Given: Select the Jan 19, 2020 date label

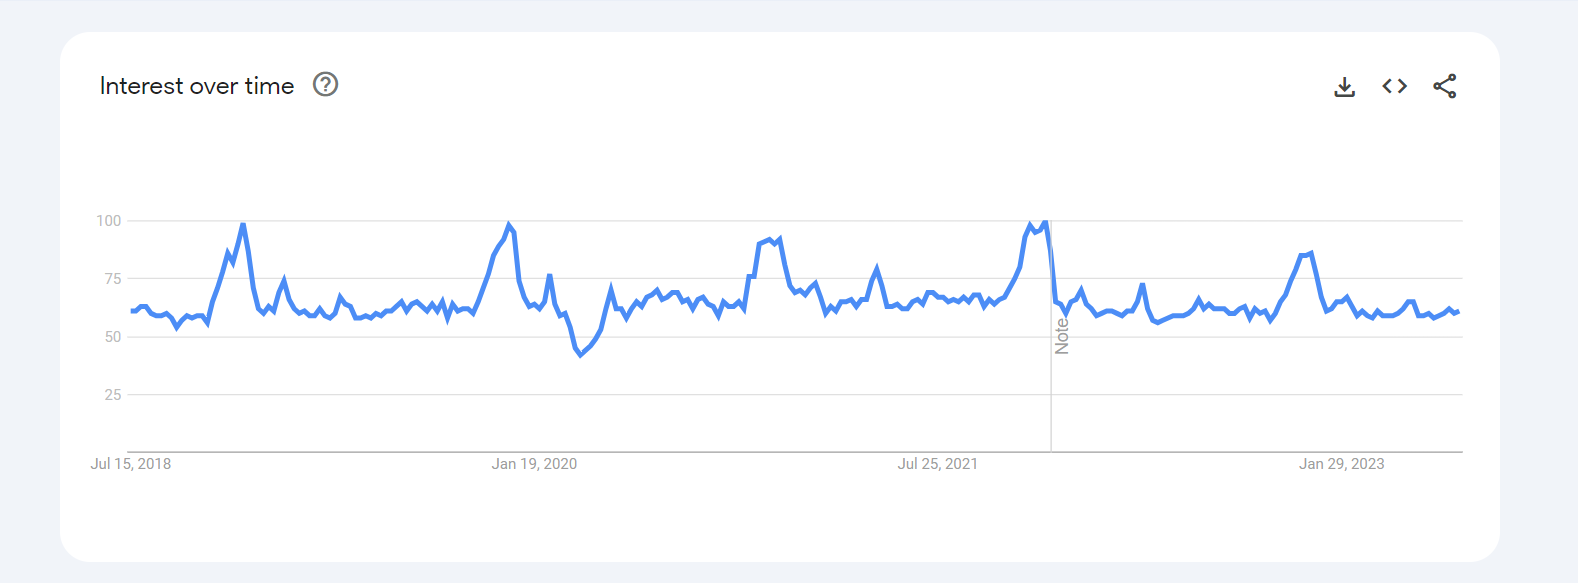Looking at the screenshot, I should [534, 464].
